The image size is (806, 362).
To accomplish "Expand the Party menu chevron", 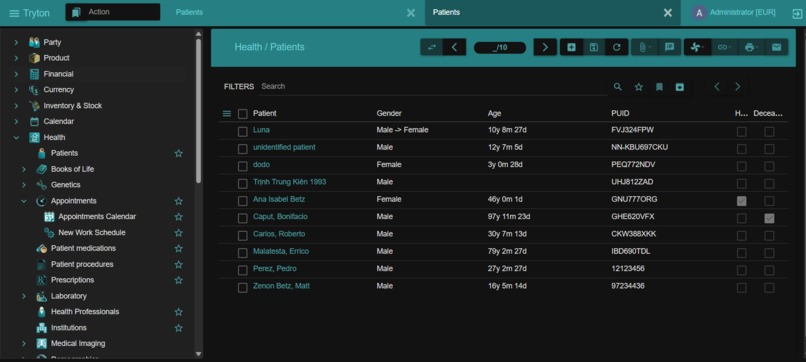I will click(x=16, y=42).
